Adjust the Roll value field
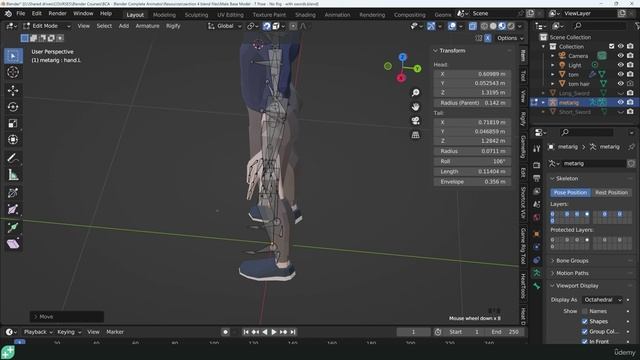Viewport: 640px width, 360px height. [472, 162]
